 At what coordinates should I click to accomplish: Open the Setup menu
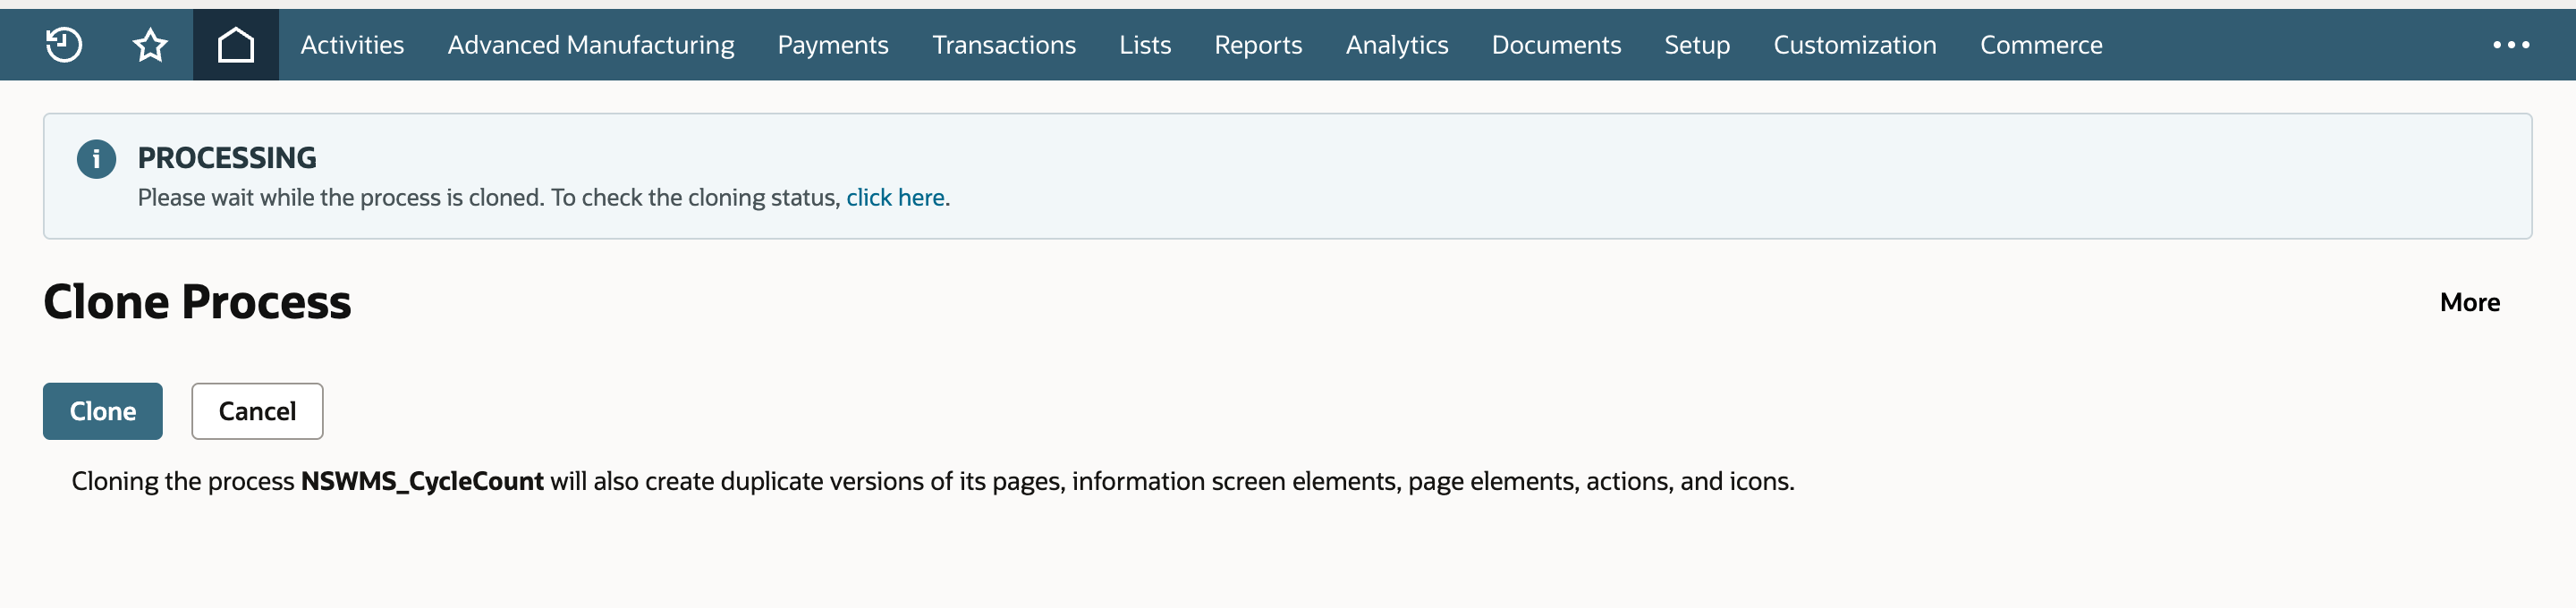click(1697, 45)
